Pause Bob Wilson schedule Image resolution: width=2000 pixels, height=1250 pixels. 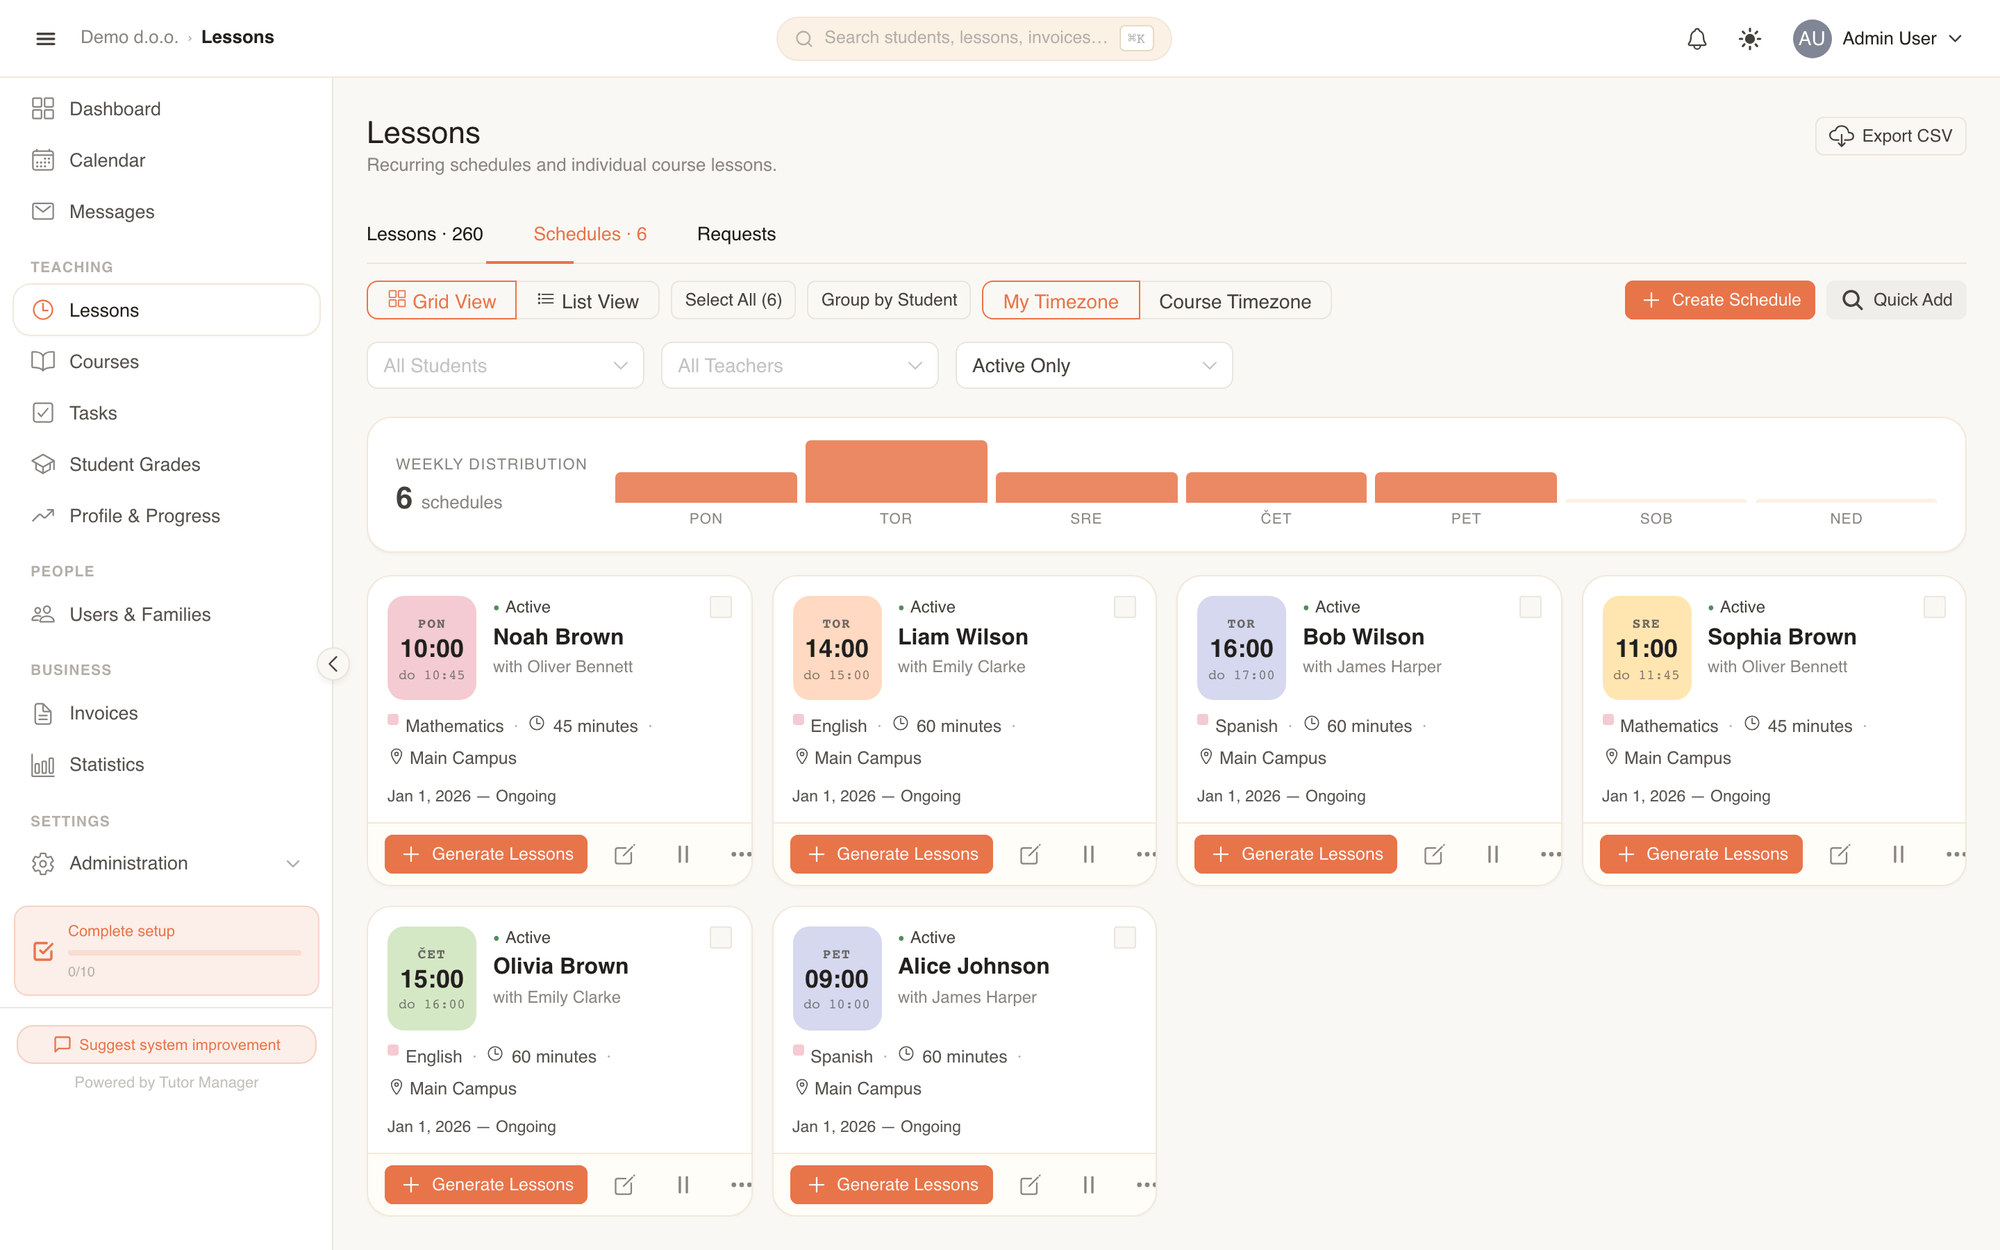(x=1493, y=854)
